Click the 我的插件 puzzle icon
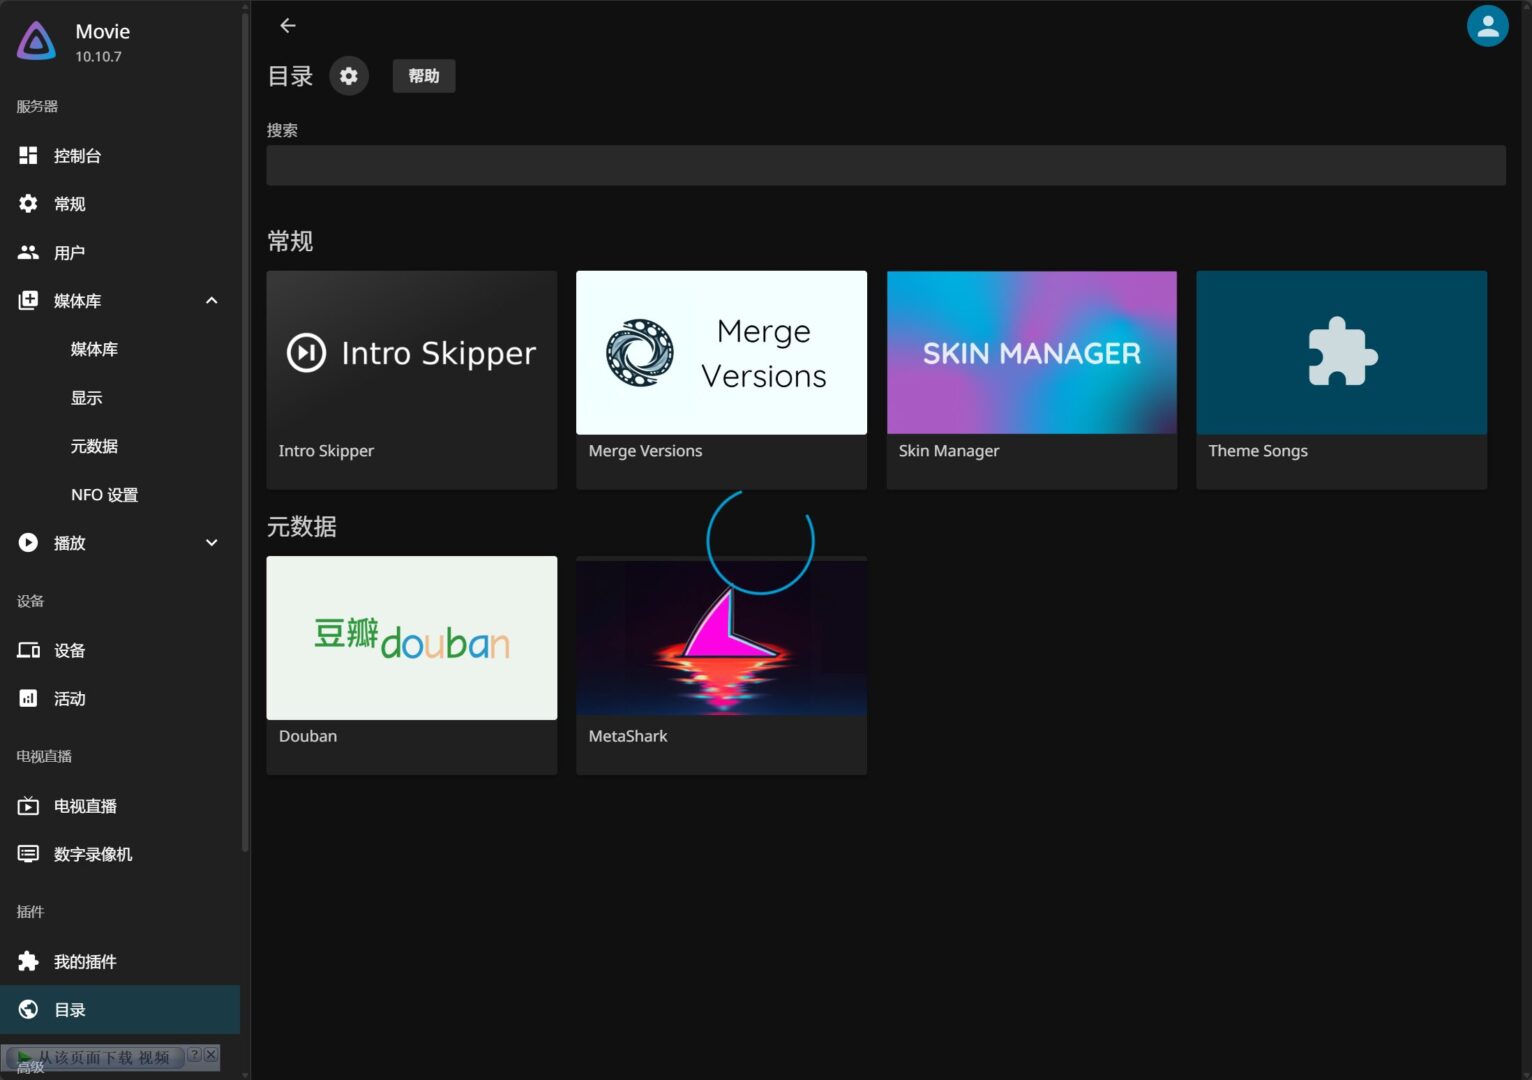This screenshot has height=1080, width=1532. pyautogui.click(x=29, y=961)
